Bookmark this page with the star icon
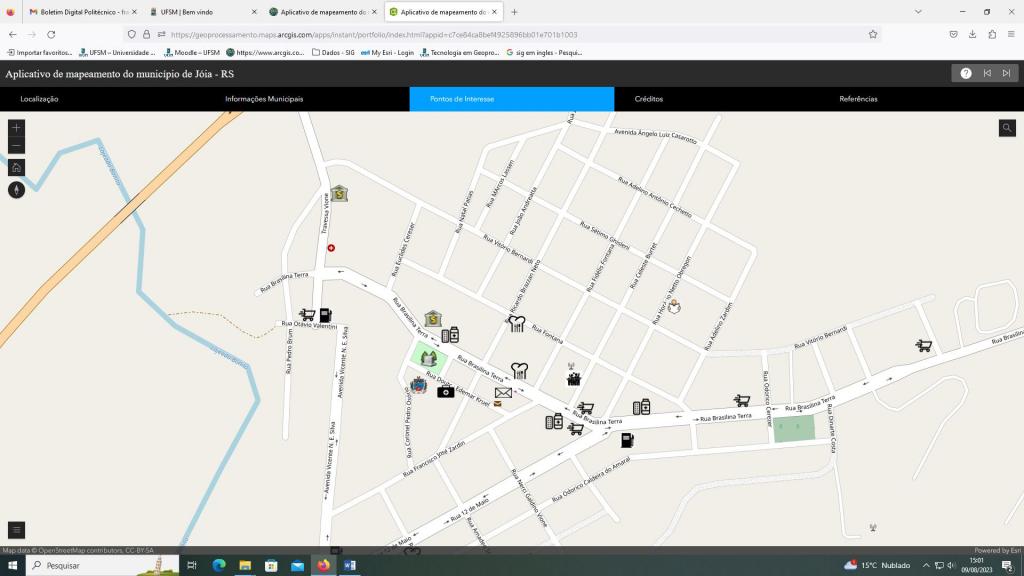This screenshot has height=576, width=1024. (x=873, y=34)
